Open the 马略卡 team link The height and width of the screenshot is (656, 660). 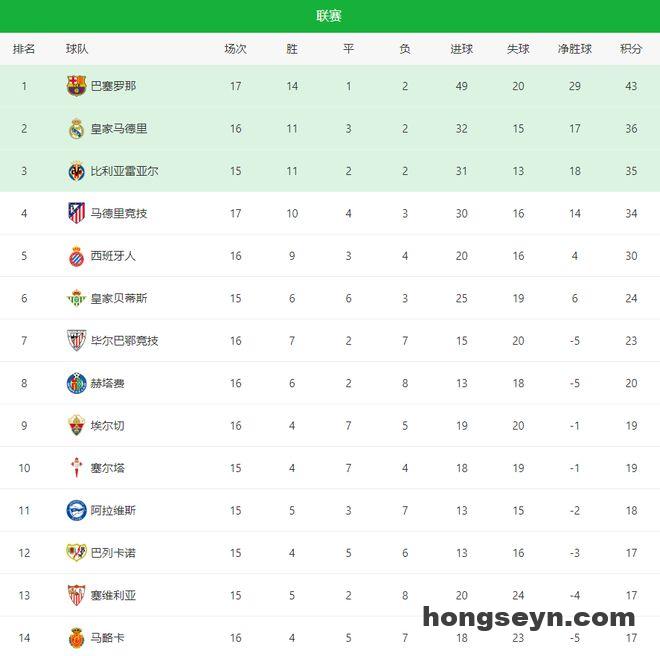tap(107, 638)
